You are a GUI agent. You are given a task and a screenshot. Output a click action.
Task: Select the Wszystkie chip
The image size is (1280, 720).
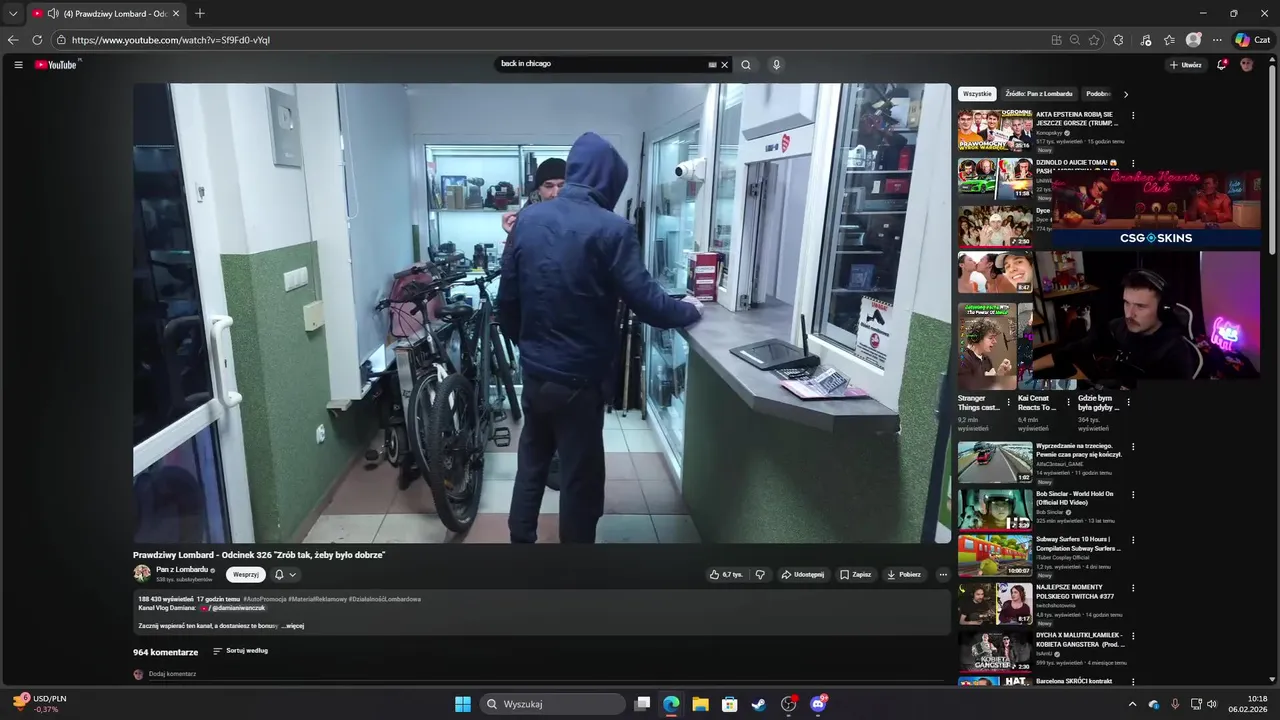coord(977,94)
